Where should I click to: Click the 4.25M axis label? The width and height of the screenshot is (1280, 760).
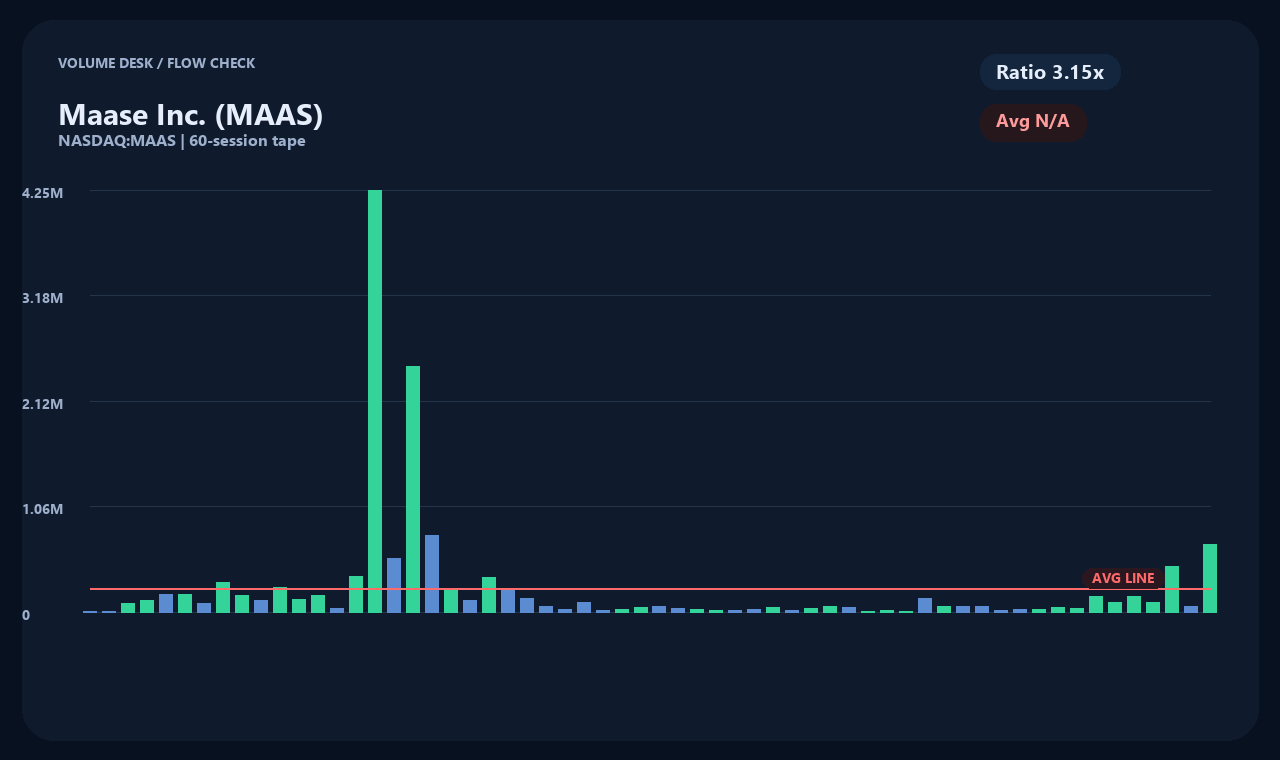click(43, 192)
